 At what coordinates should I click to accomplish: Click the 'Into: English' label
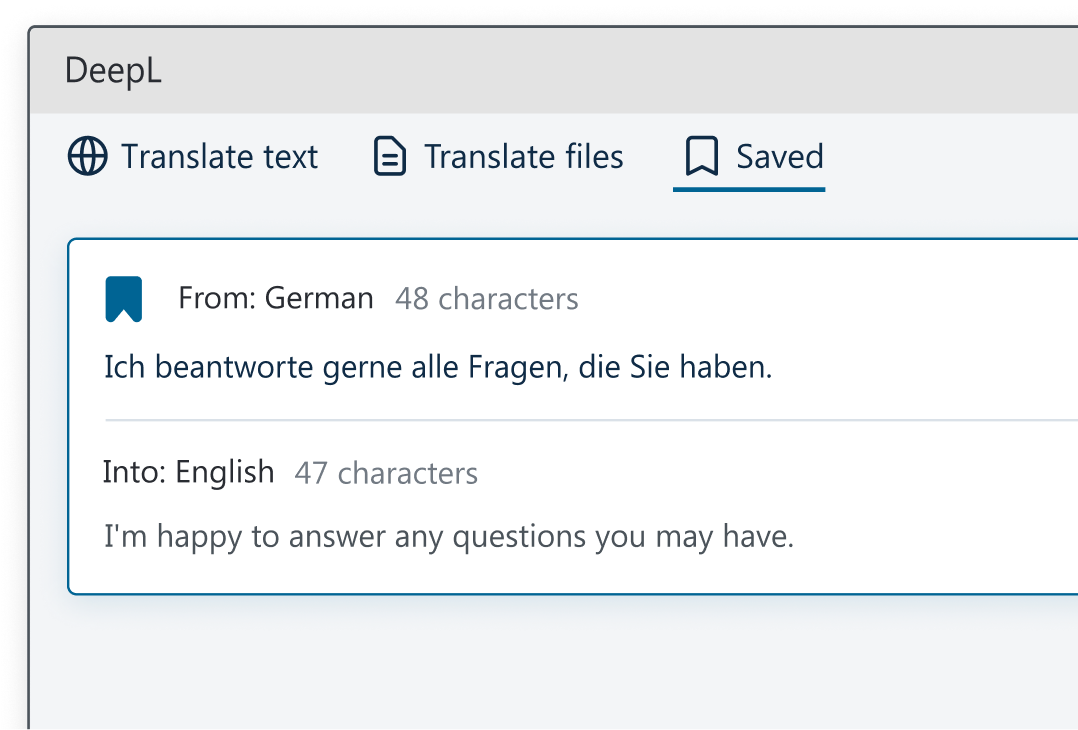click(188, 472)
